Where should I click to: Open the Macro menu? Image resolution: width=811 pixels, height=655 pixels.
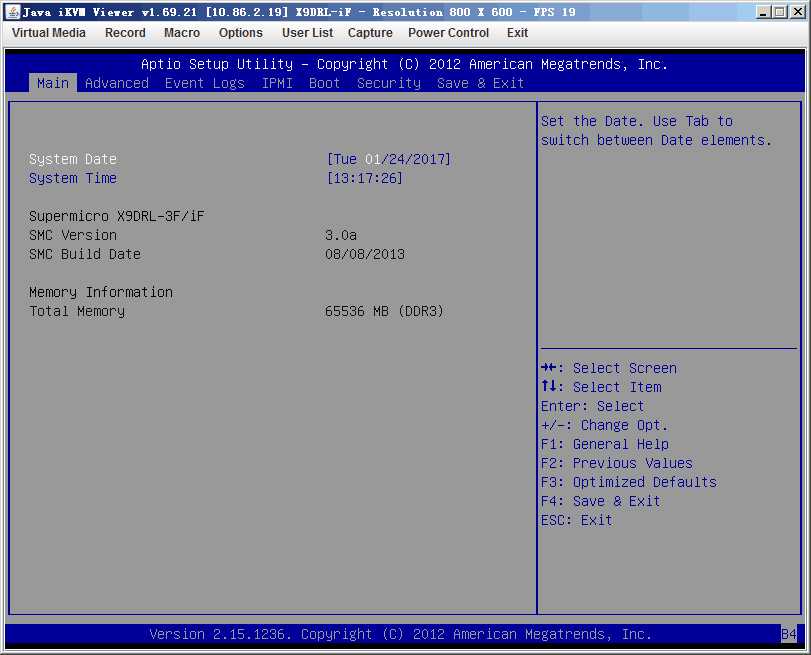[x=182, y=33]
